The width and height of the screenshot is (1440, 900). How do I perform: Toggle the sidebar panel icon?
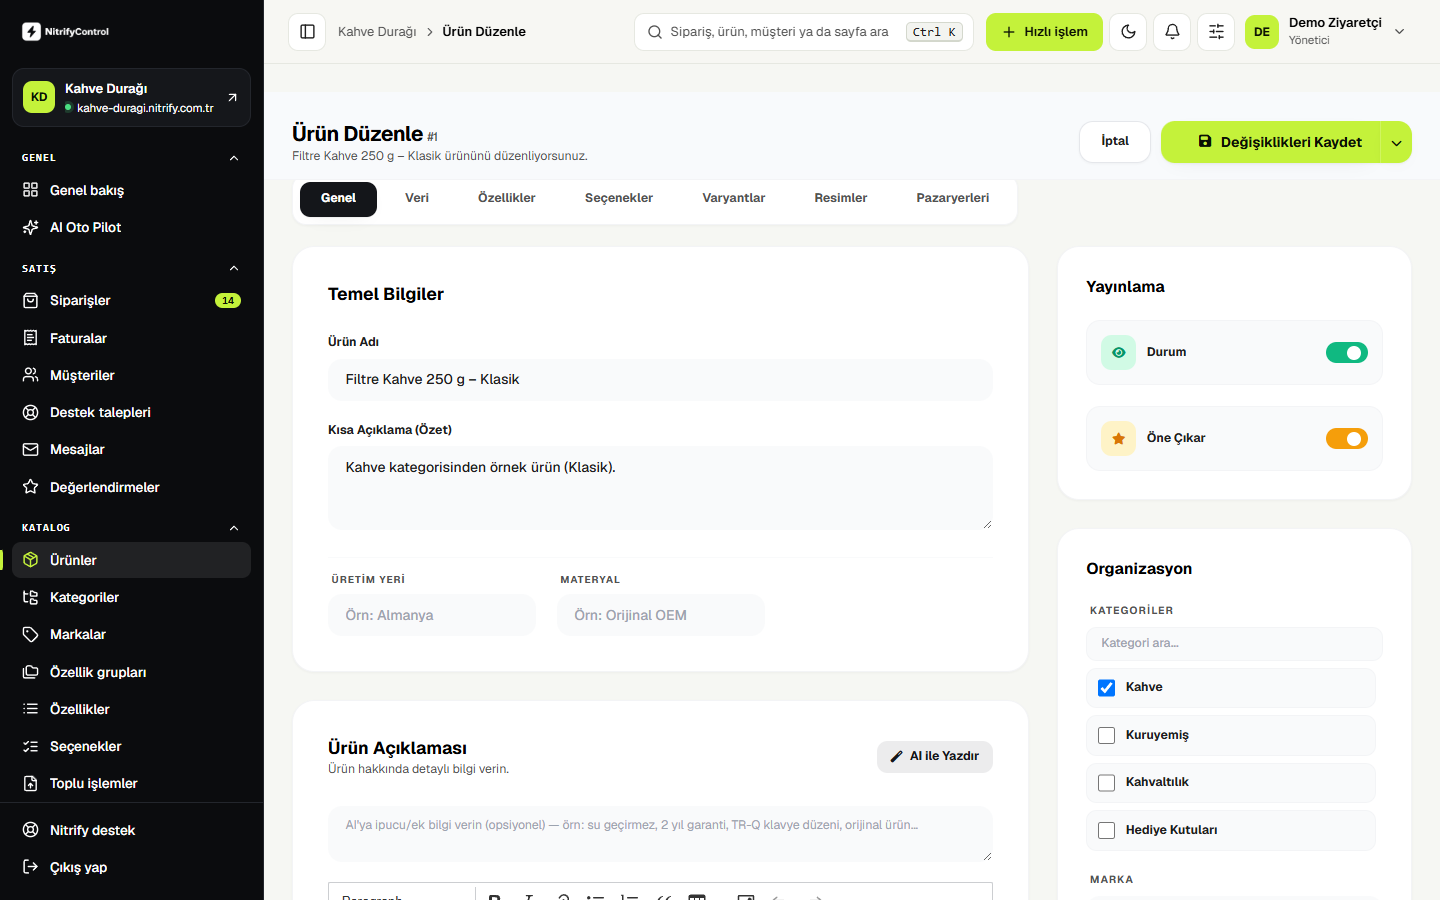pos(307,32)
